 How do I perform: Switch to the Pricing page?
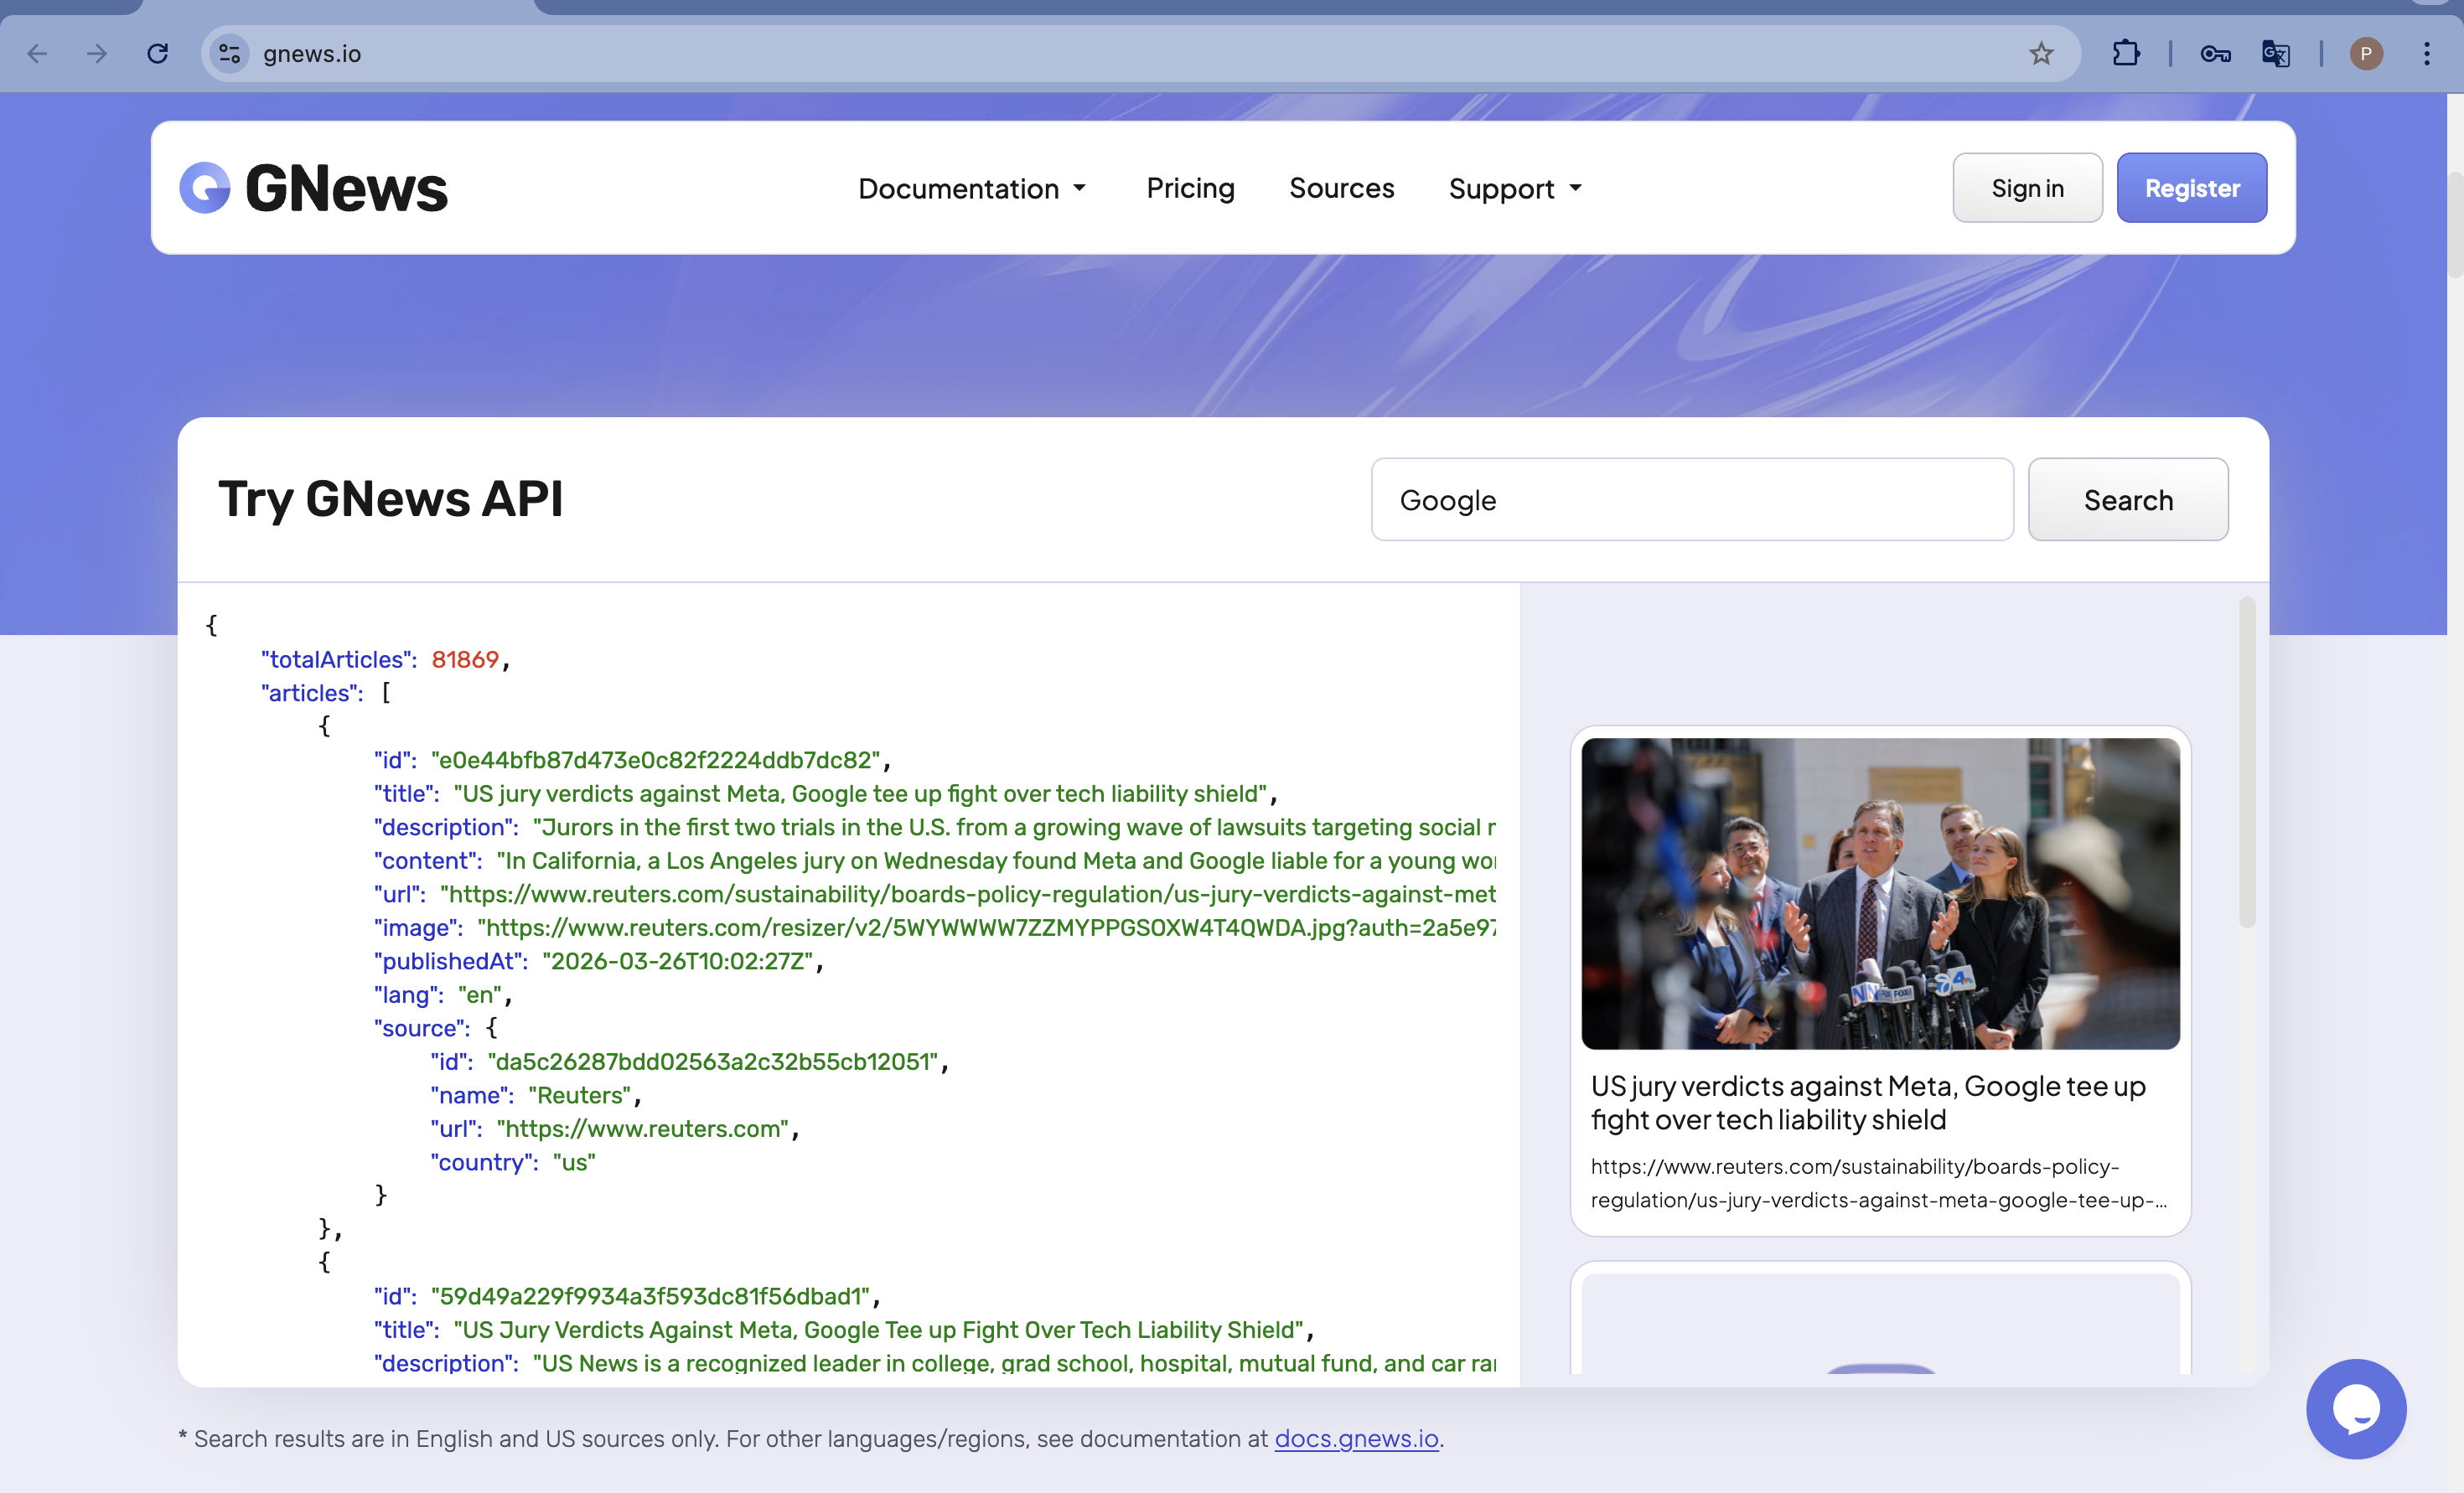click(1190, 188)
